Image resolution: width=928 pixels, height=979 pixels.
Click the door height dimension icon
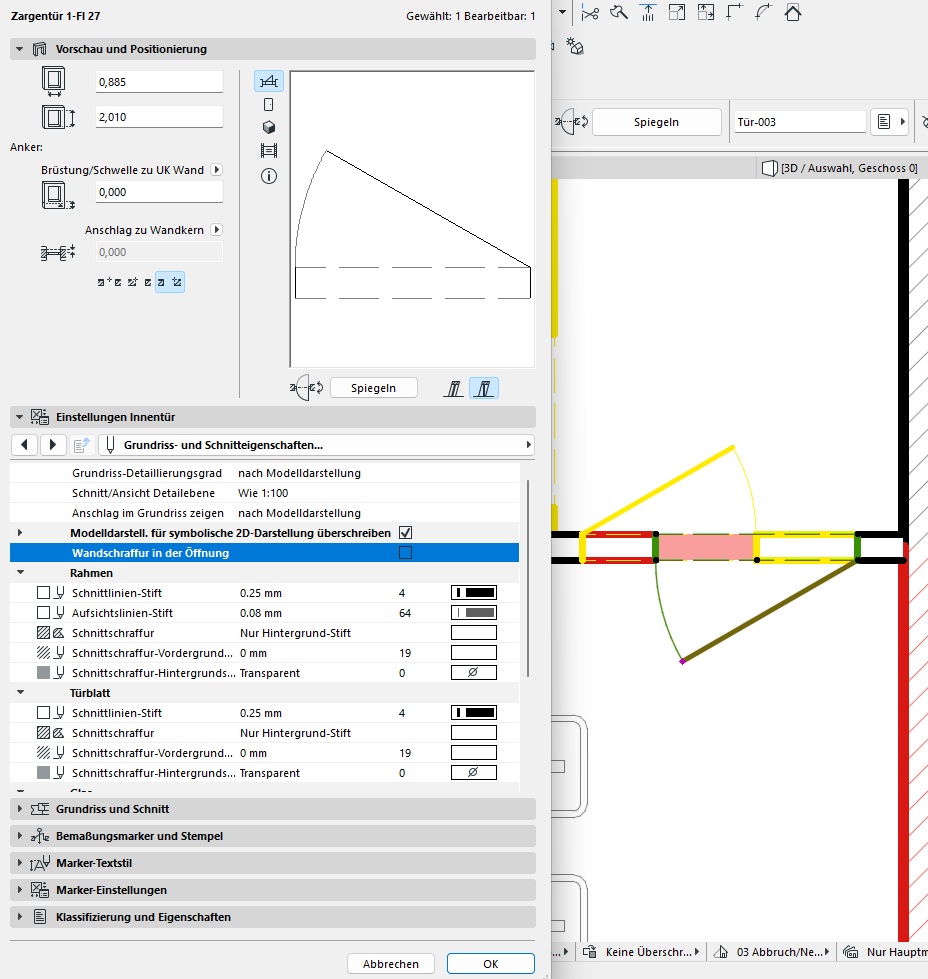click(58, 117)
